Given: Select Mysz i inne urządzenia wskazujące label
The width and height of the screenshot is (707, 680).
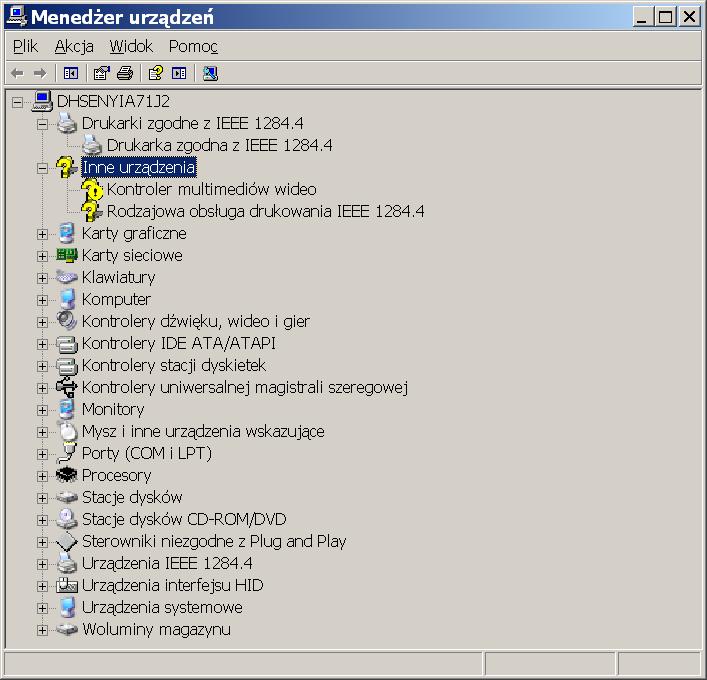Looking at the screenshot, I should 203,432.
